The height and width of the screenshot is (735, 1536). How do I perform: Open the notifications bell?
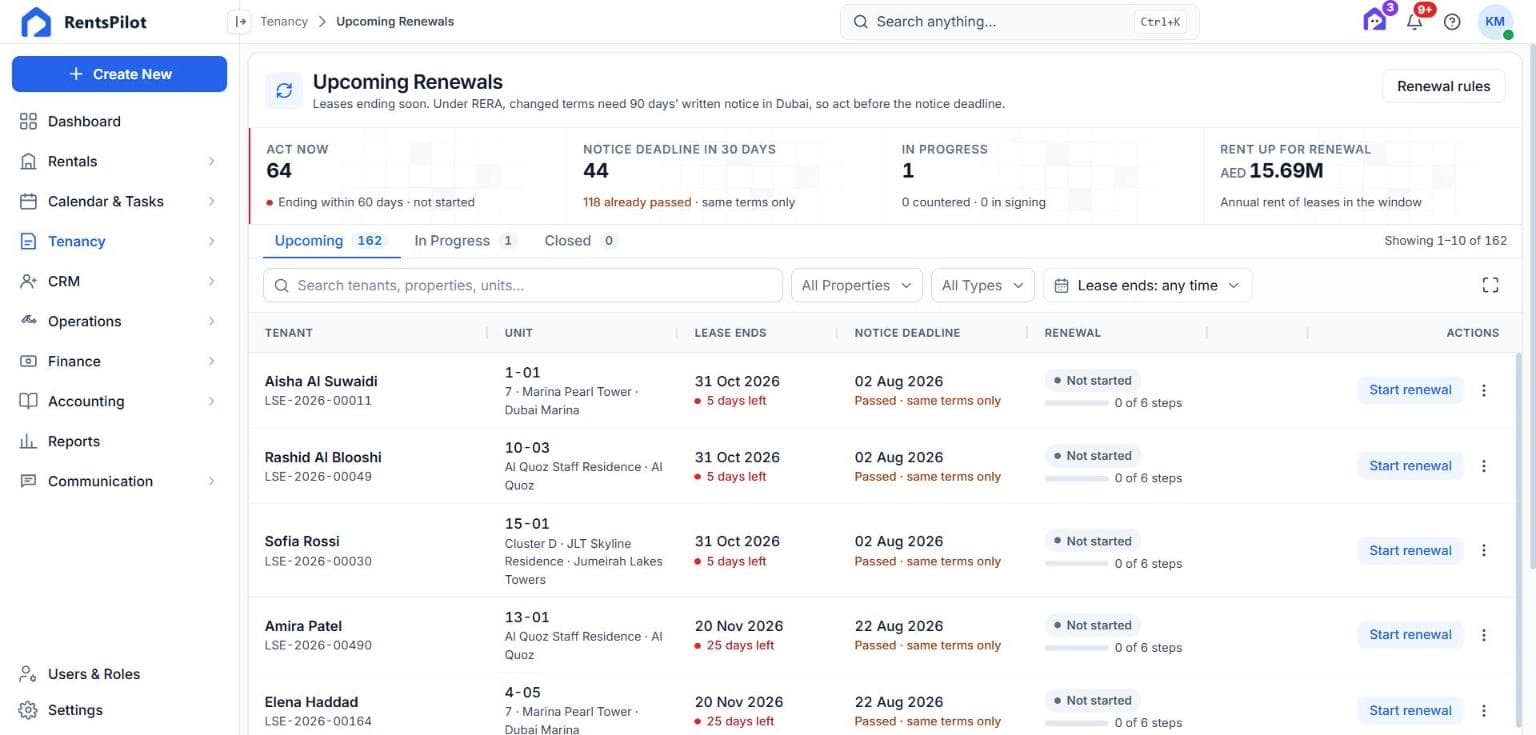[1414, 21]
